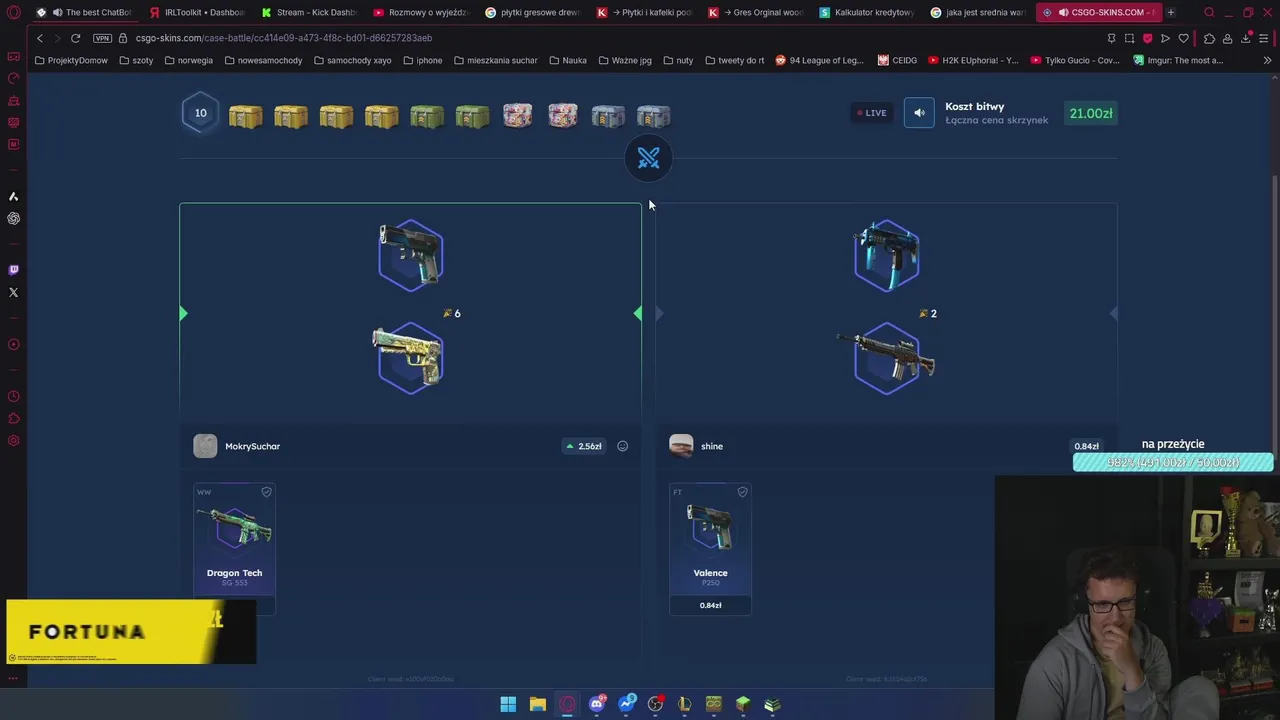Image resolution: width=1280 pixels, height=720 pixels.
Task: Select the last grey case in the row
Action: 653,116
